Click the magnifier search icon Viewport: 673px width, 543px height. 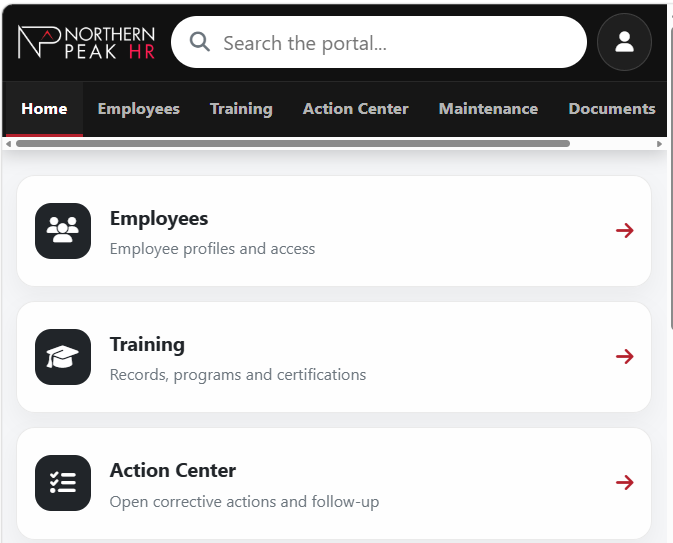pos(200,42)
